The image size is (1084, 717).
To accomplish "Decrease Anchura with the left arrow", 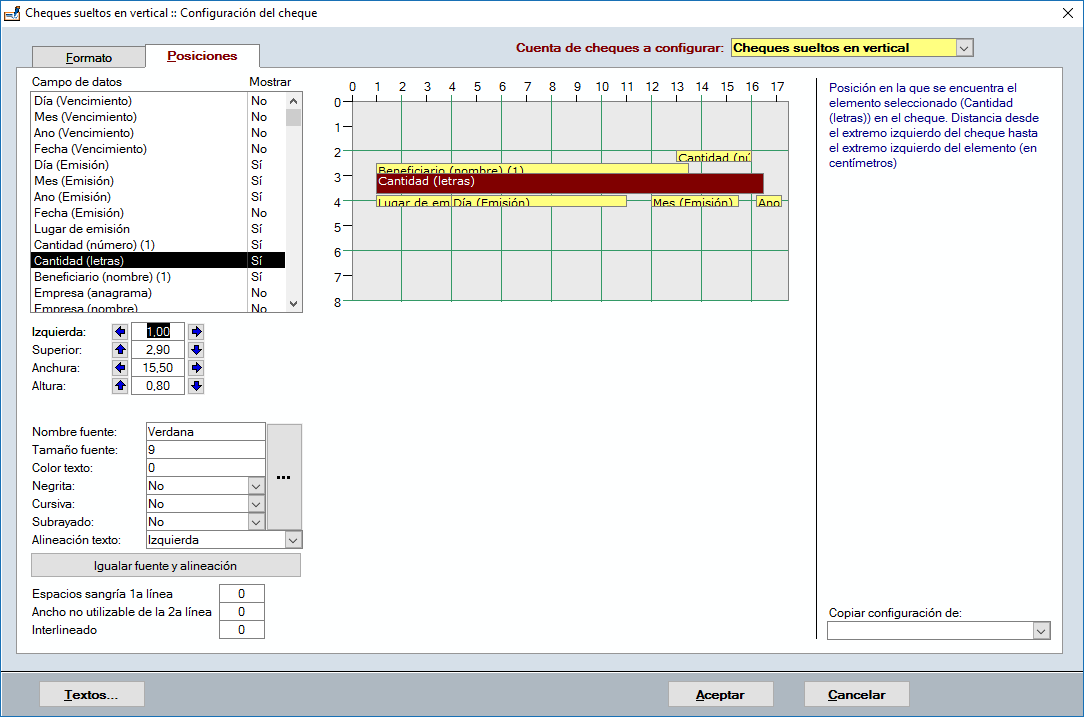I will click(121, 368).
